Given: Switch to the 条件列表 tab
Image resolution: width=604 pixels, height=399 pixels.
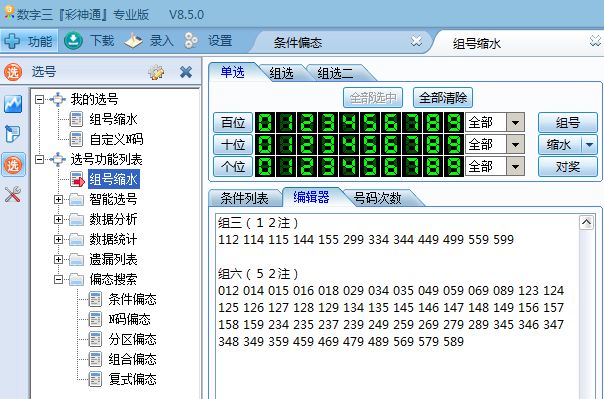Looking at the screenshot, I should pos(244,198).
